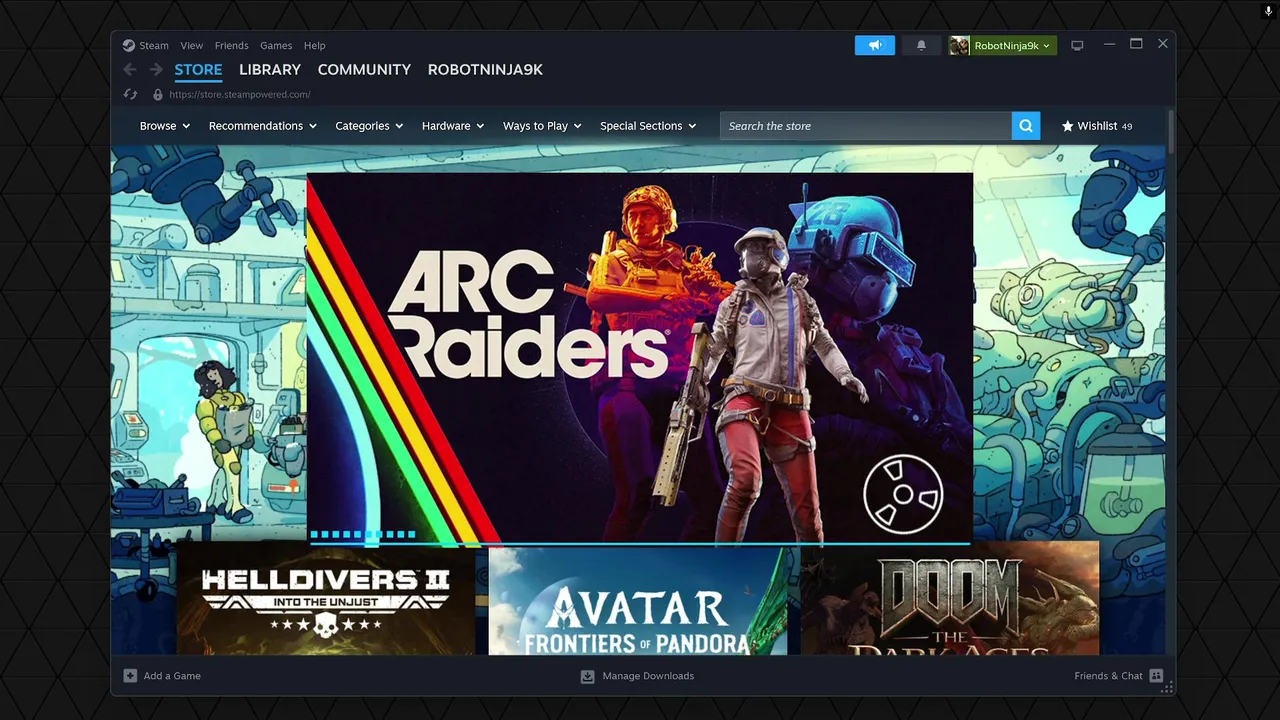Click the Add a Game label
The image size is (1280, 720).
coord(172,676)
